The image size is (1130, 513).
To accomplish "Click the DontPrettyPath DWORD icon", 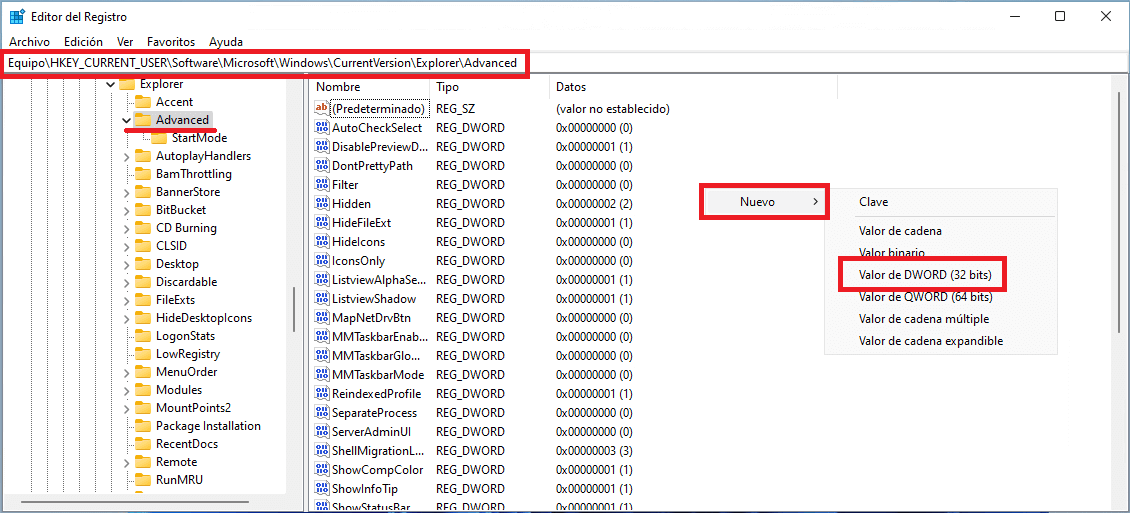I will (321, 166).
